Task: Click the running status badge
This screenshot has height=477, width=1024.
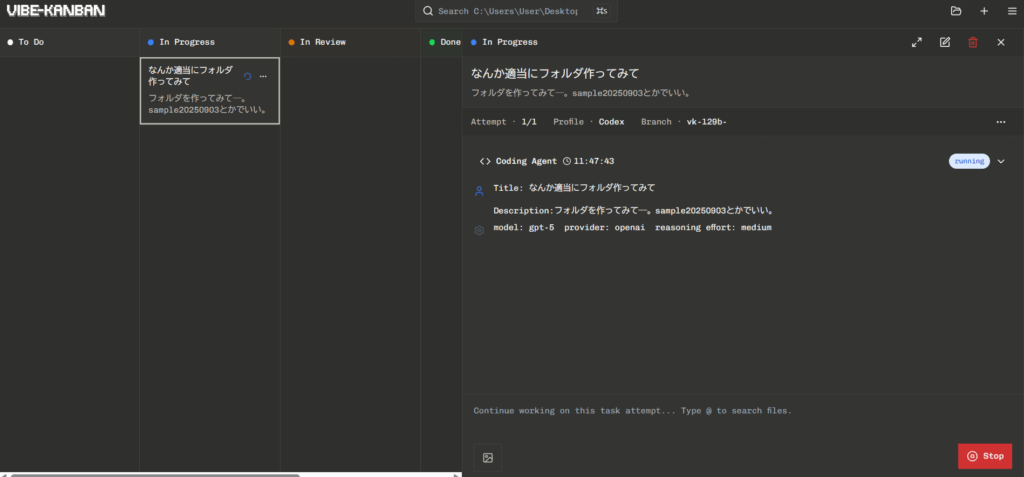Action: tap(968, 161)
